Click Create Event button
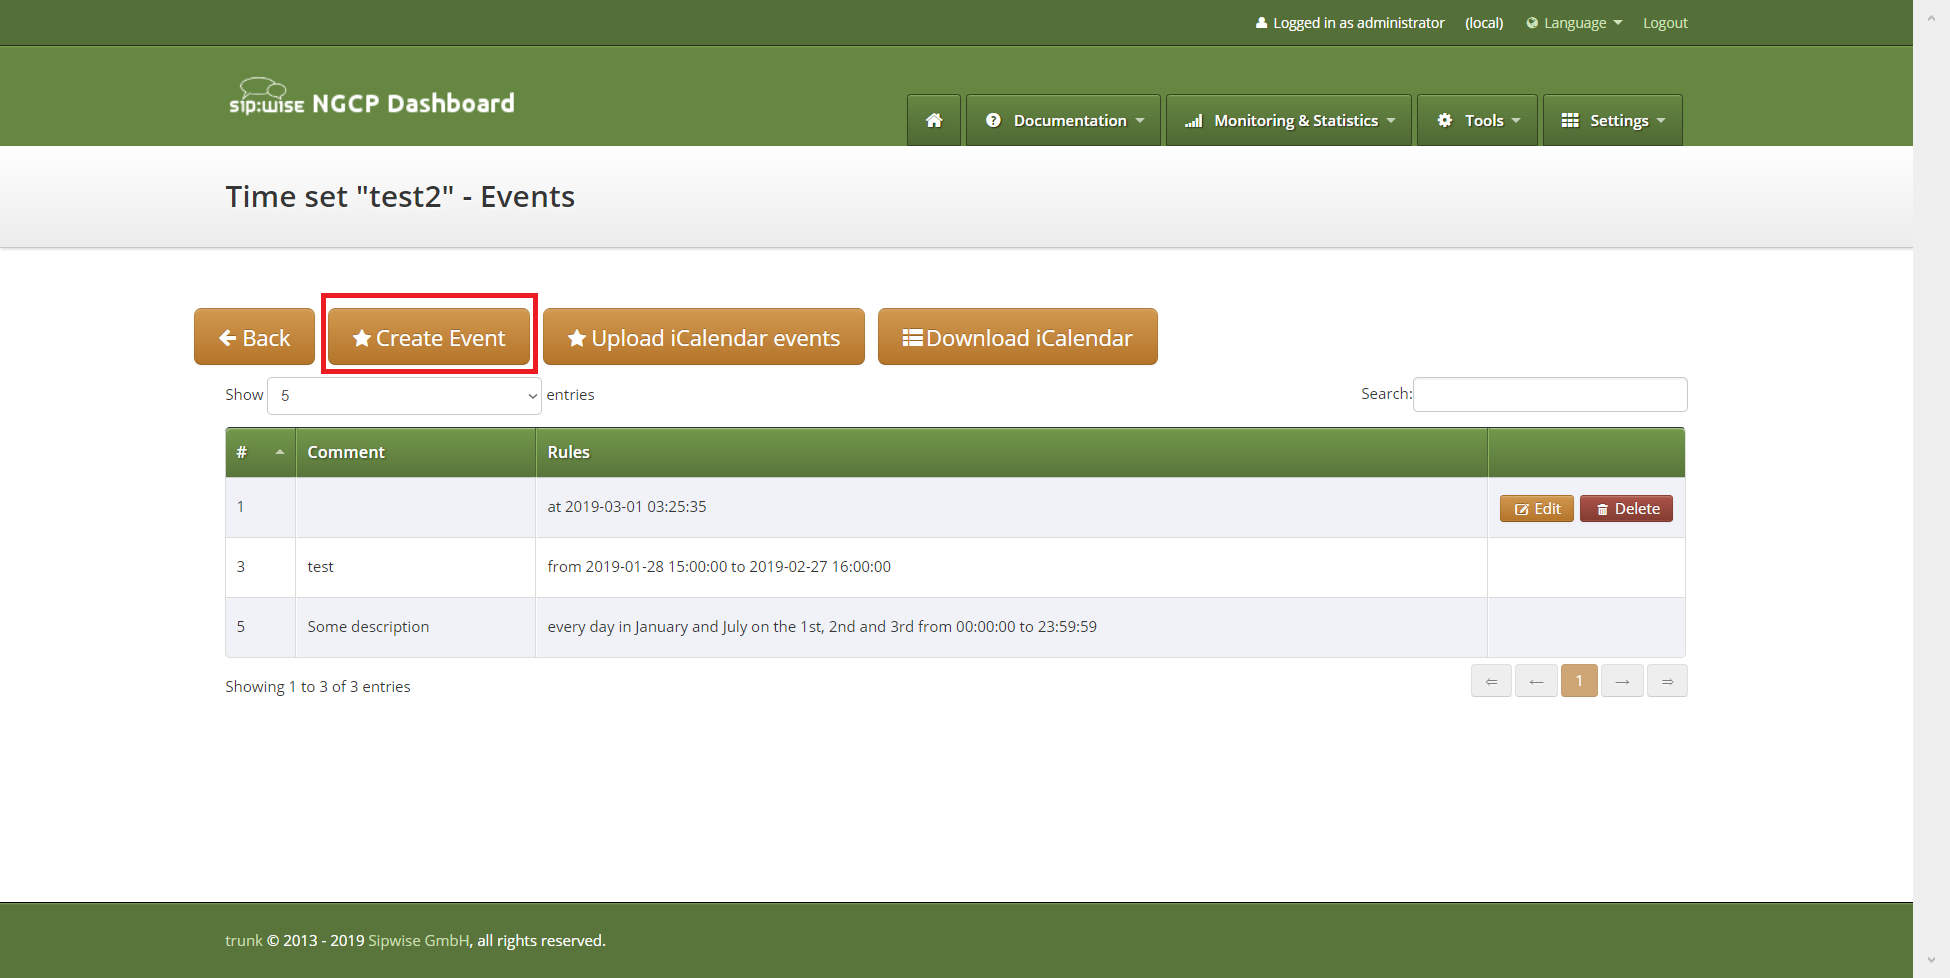Image resolution: width=1950 pixels, height=978 pixels. point(429,338)
